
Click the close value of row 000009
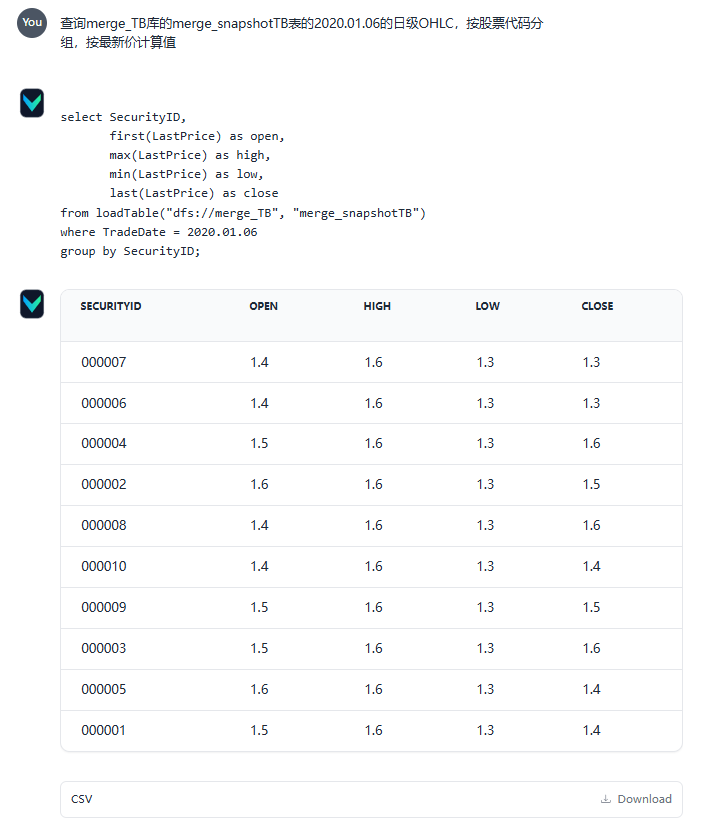tap(591, 607)
